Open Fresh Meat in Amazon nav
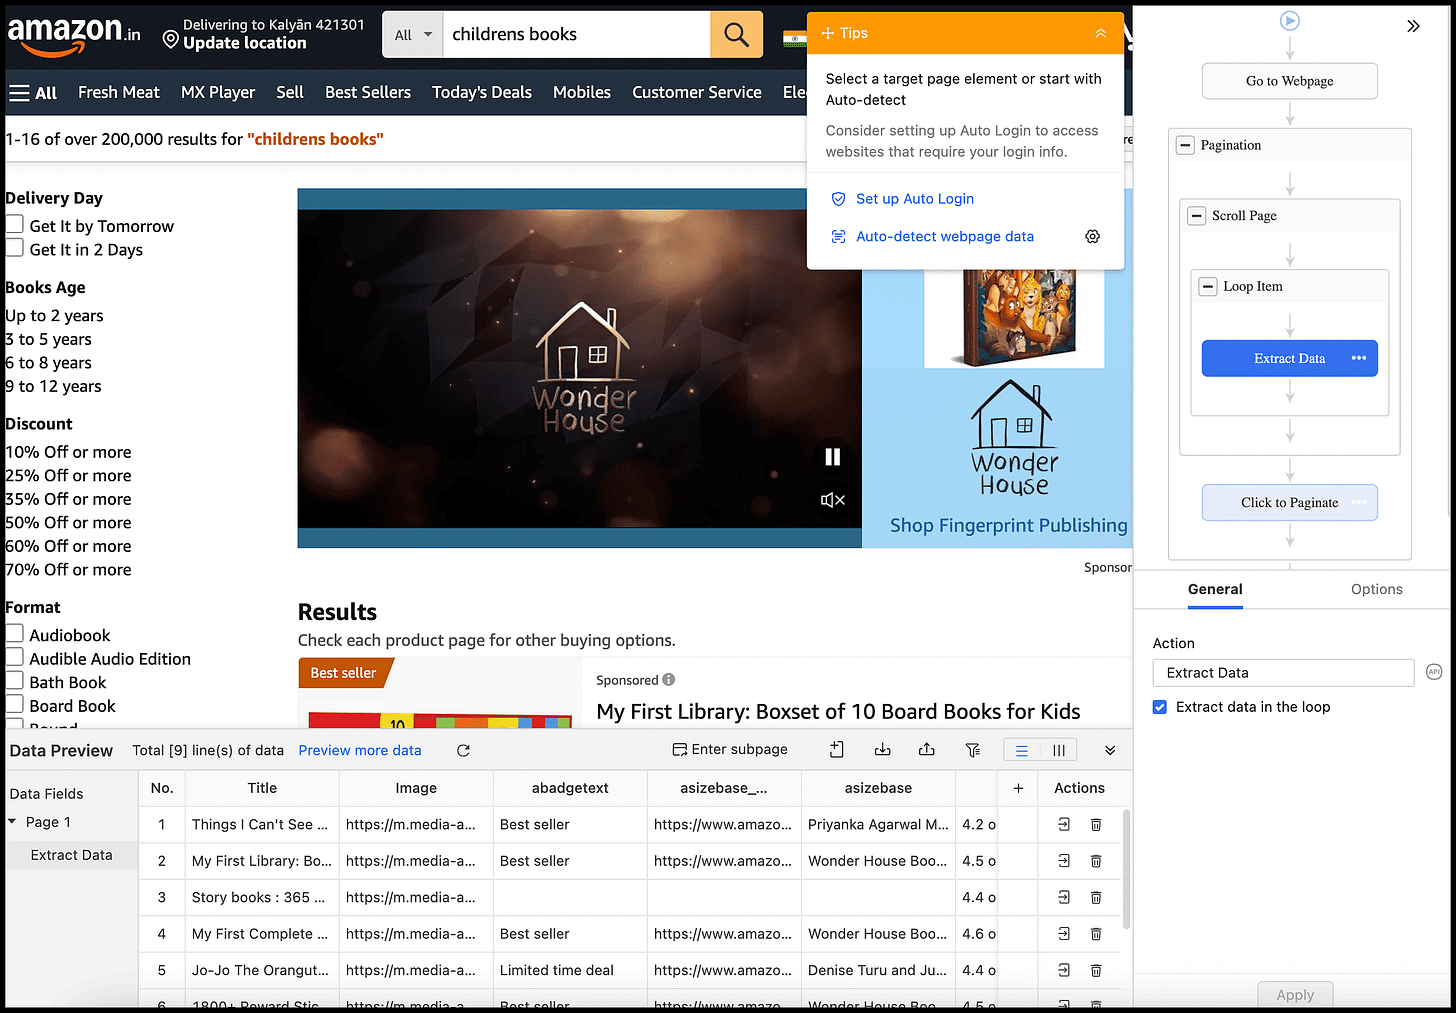 [119, 92]
